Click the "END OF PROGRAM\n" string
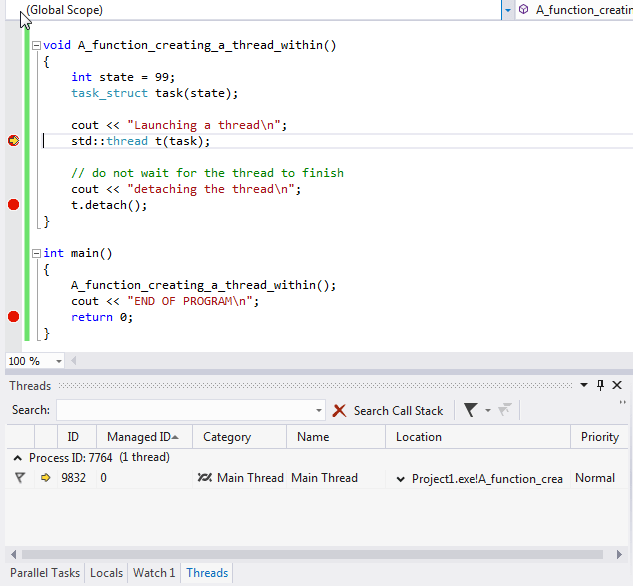The width and height of the screenshot is (633, 586). click(x=190, y=301)
